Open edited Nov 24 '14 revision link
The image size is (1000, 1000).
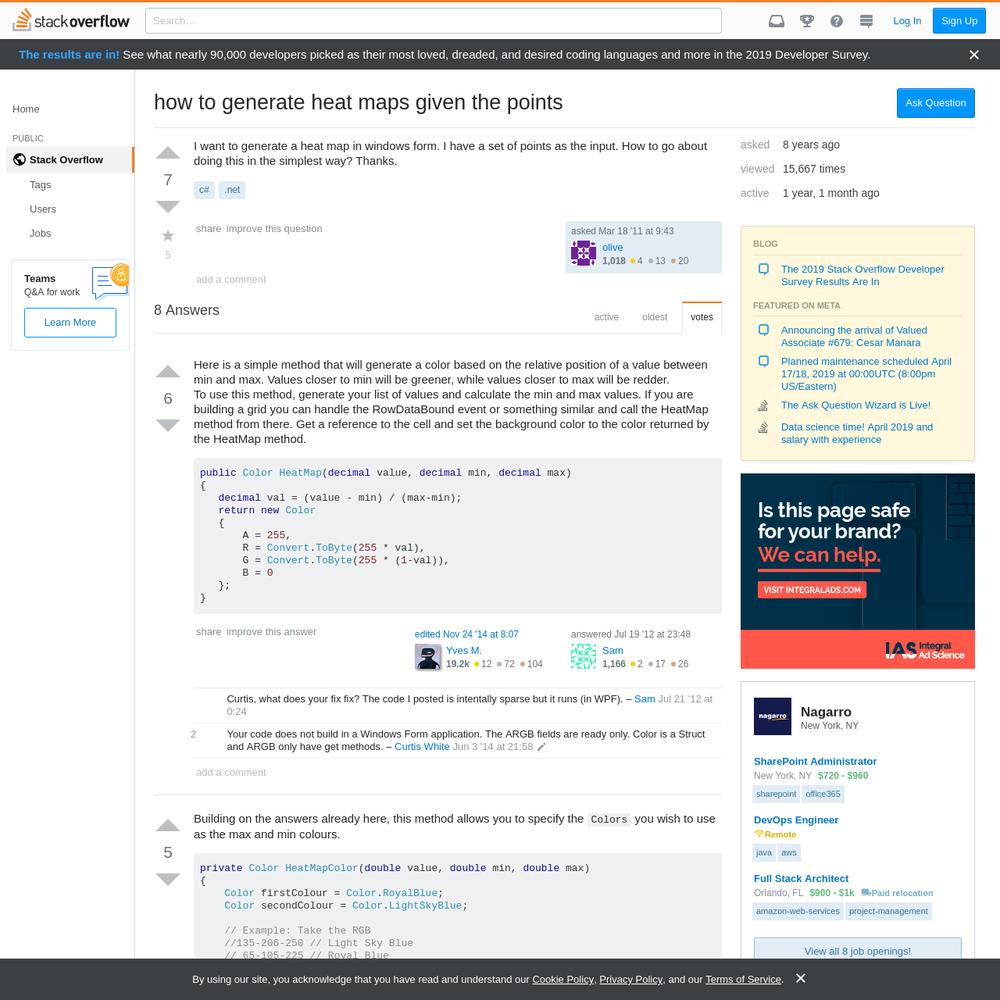(466, 635)
